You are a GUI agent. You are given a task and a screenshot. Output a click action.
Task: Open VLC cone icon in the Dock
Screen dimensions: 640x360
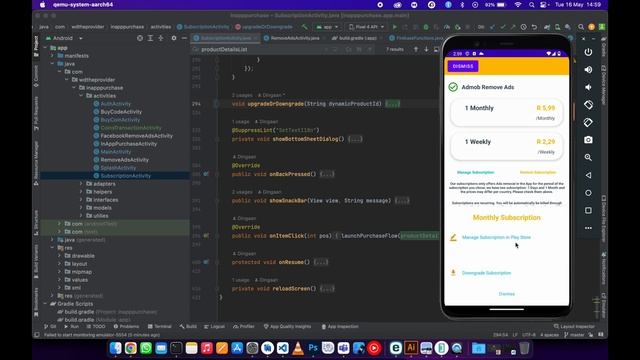tap(298, 348)
